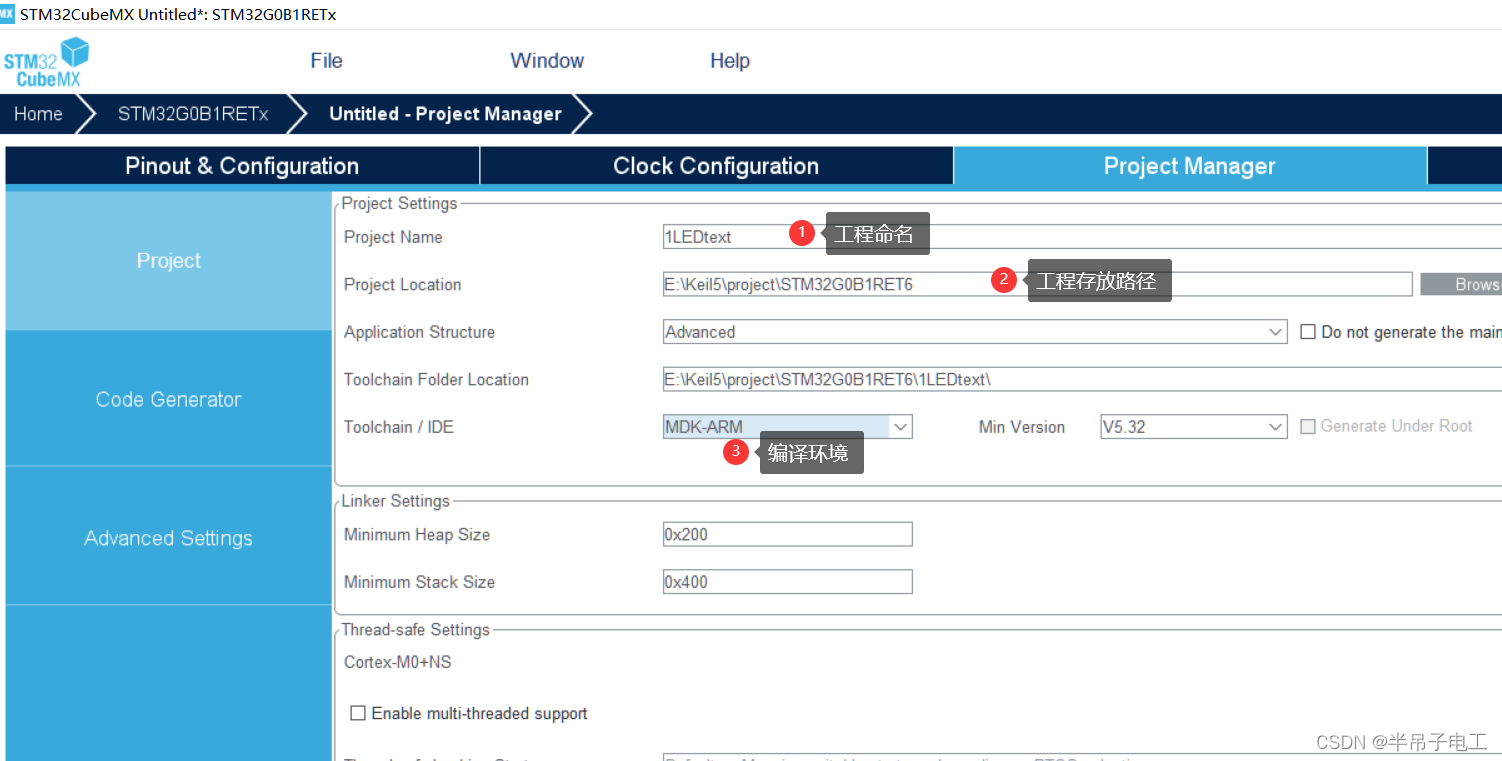The image size is (1502, 761).
Task: Enable multi-threaded support checkbox
Action: (x=358, y=713)
